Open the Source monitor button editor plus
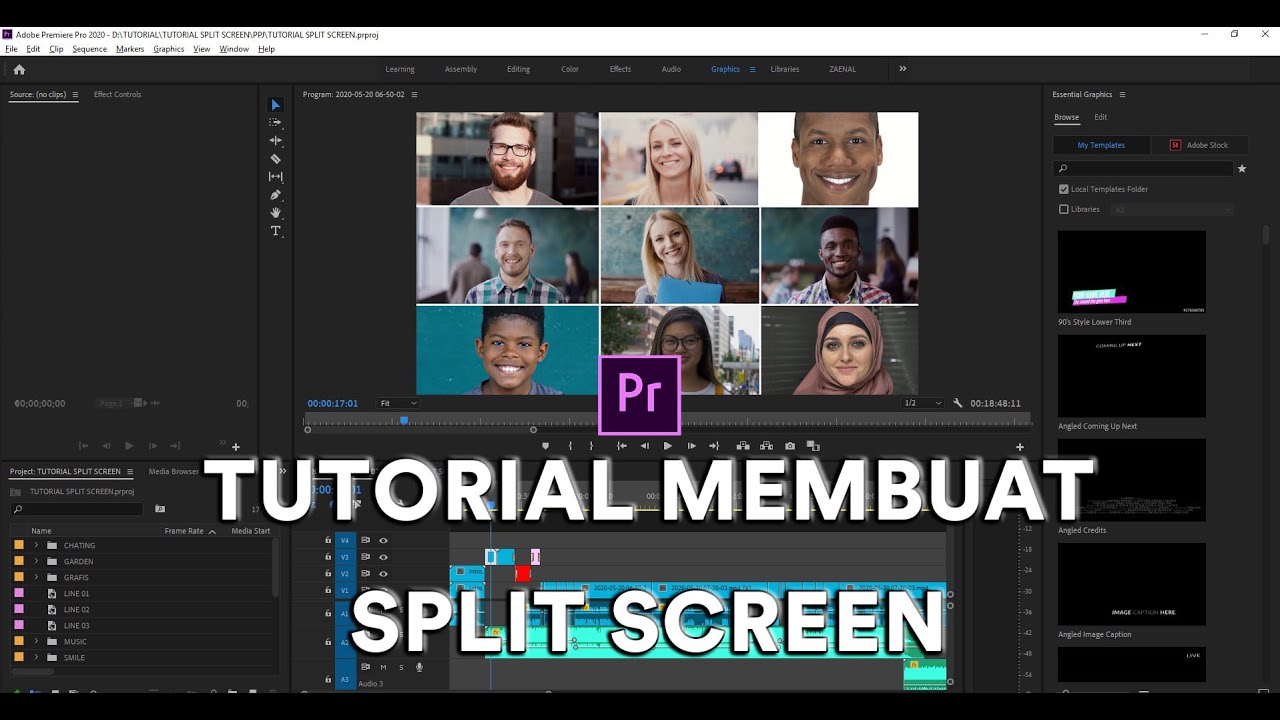This screenshot has width=1280, height=720. (x=236, y=447)
